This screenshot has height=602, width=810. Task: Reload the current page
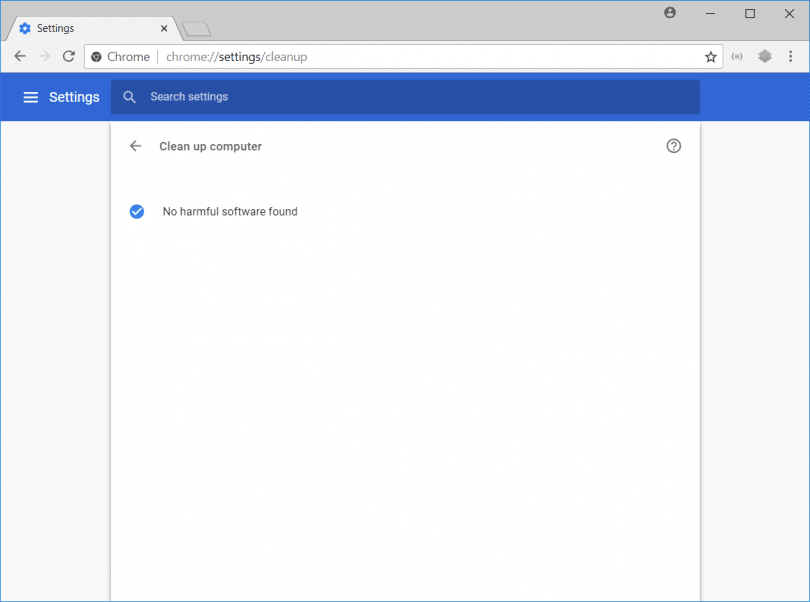[x=69, y=57]
